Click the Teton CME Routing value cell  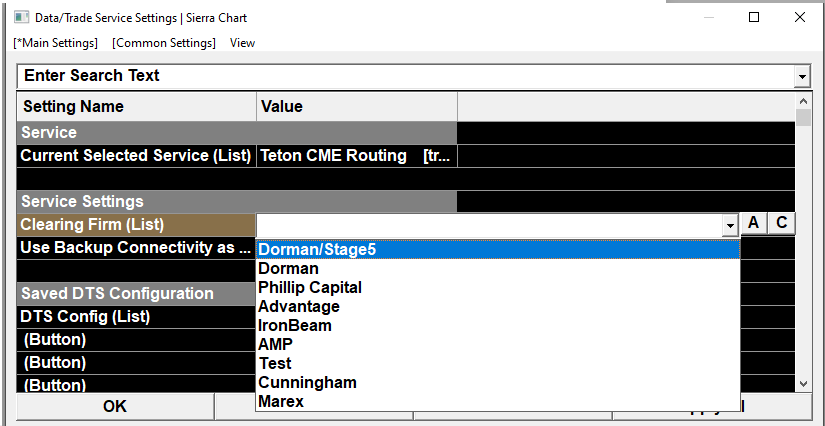[x=357, y=156]
